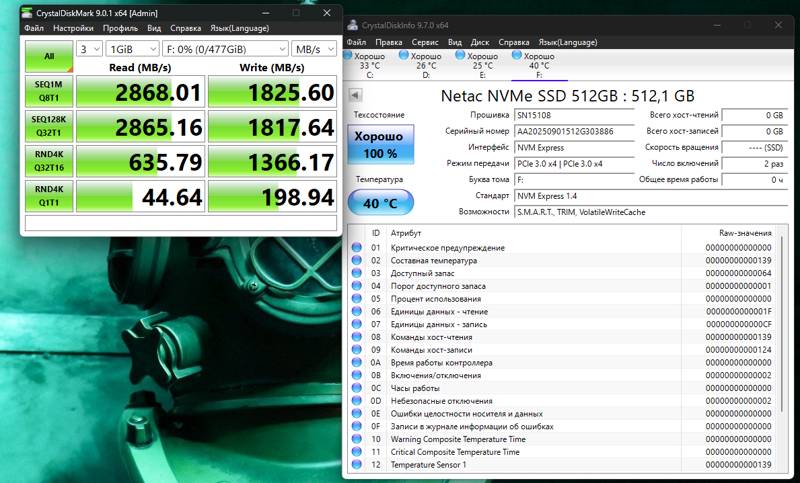Click the green All benchmark button
Viewport: 800px width, 483px height.
(x=46, y=54)
